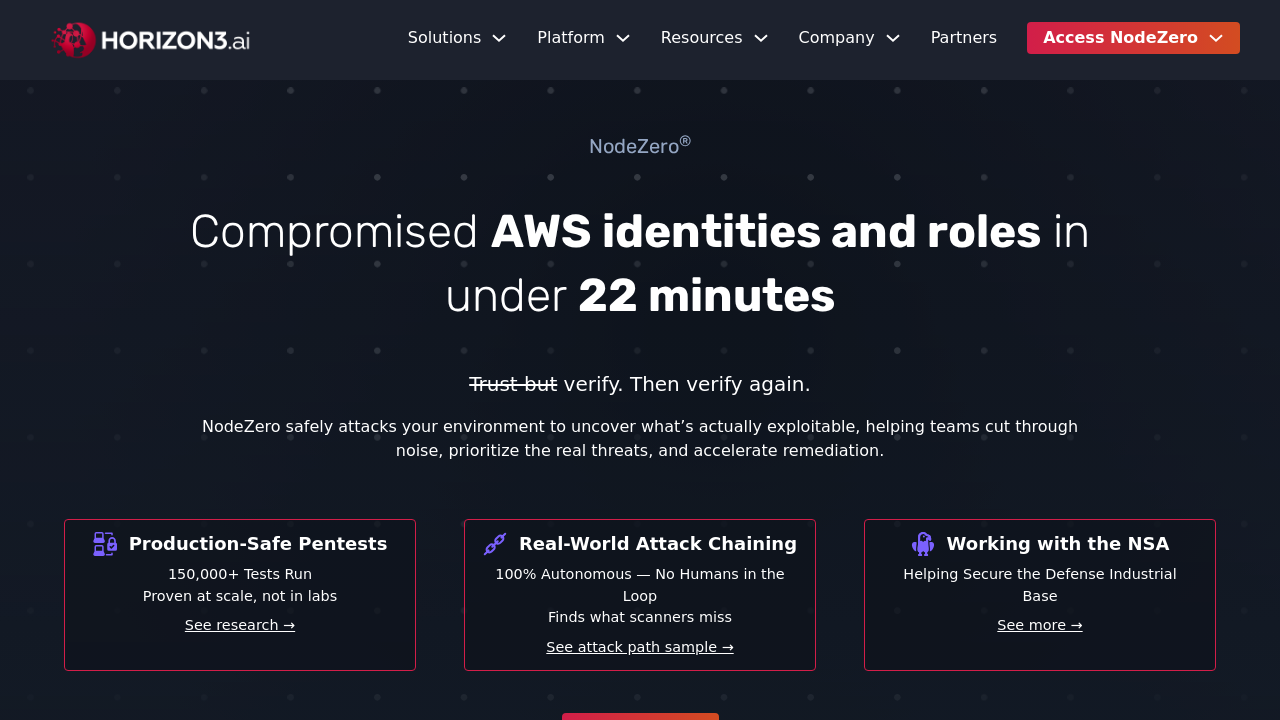
Task: Open the Company menu
Action: [x=836, y=38]
